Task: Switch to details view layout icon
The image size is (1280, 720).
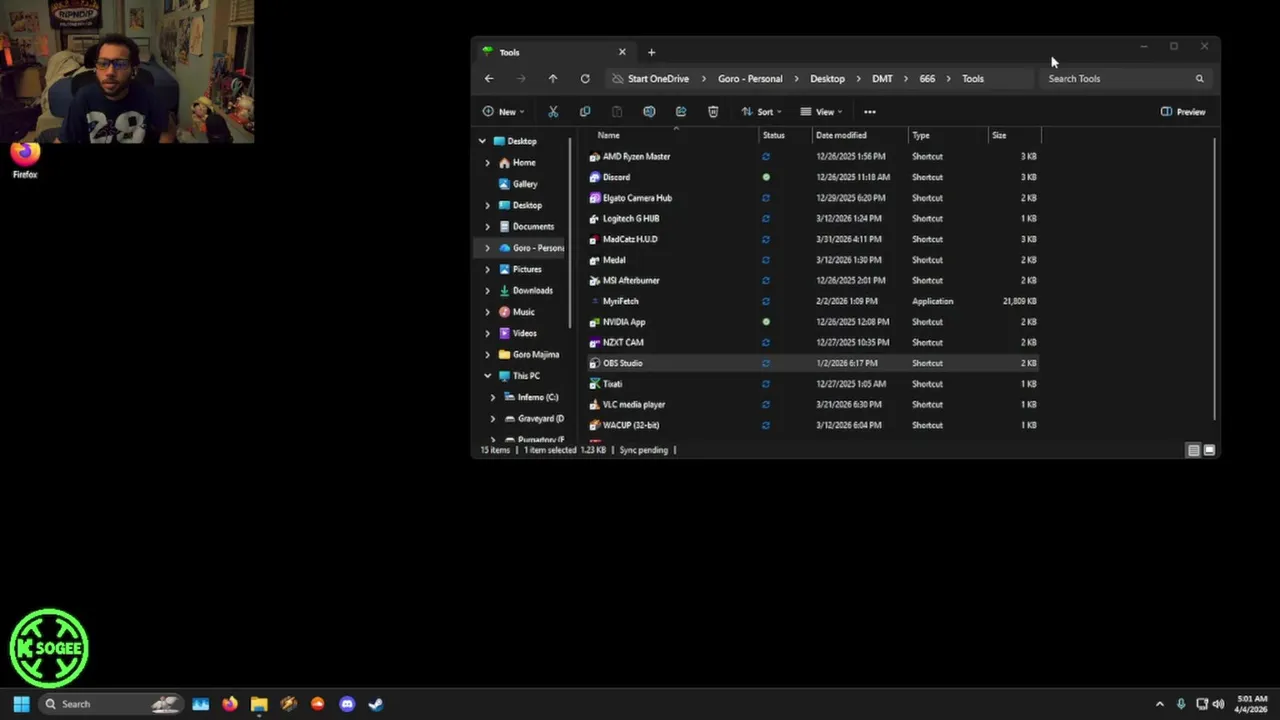Action: [x=1193, y=450]
